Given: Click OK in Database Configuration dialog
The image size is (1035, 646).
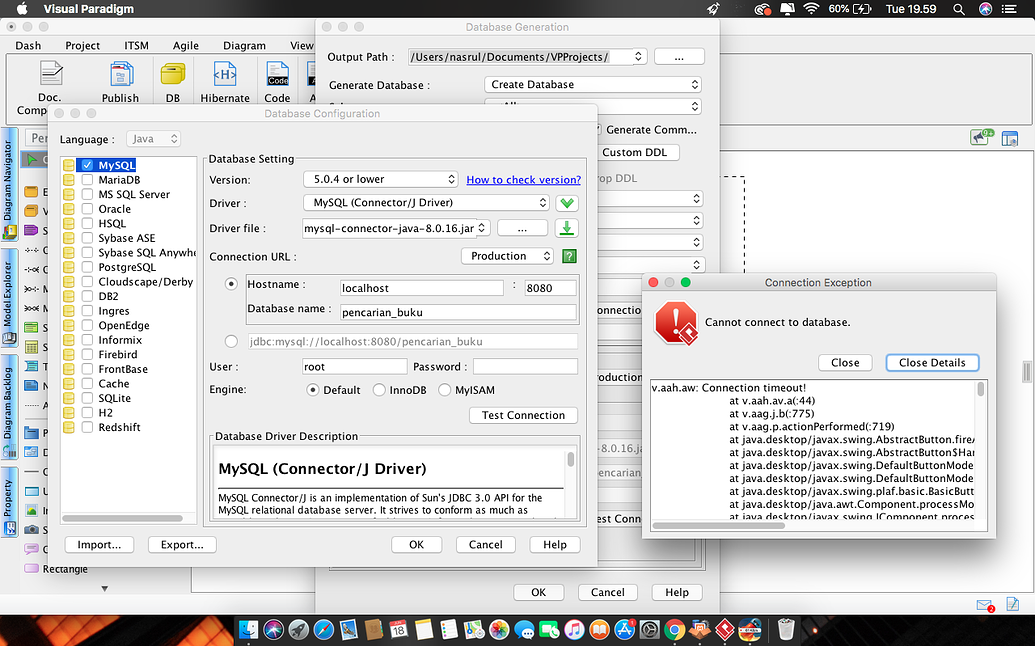Looking at the screenshot, I should 417,544.
